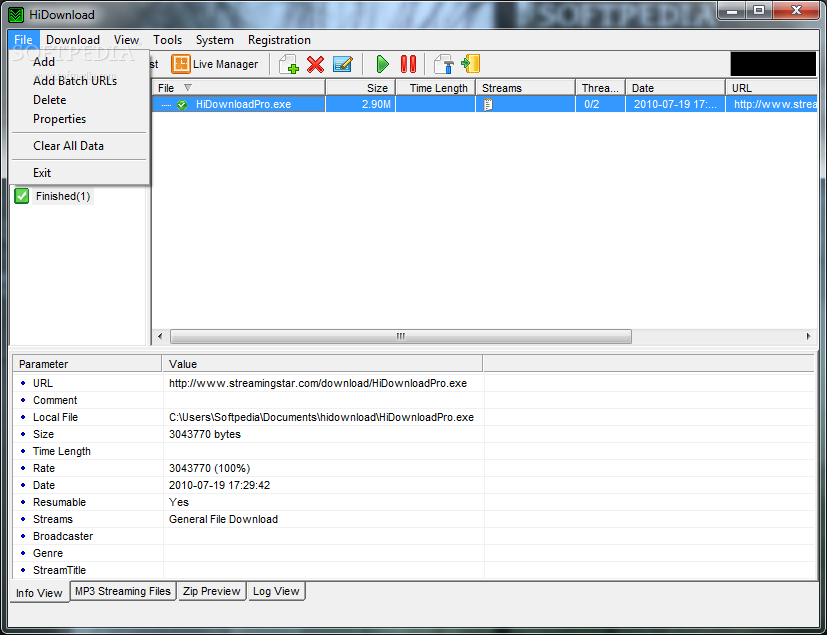
Task: Click the 2.90M size cell
Action: [361, 104]
